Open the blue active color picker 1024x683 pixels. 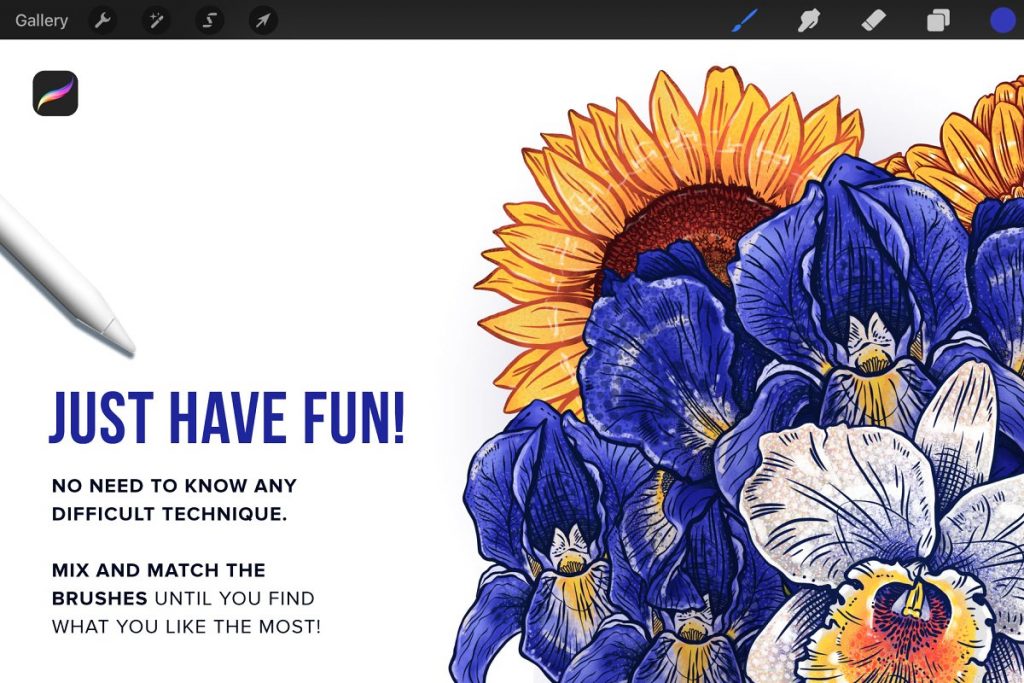point(1002,20)
